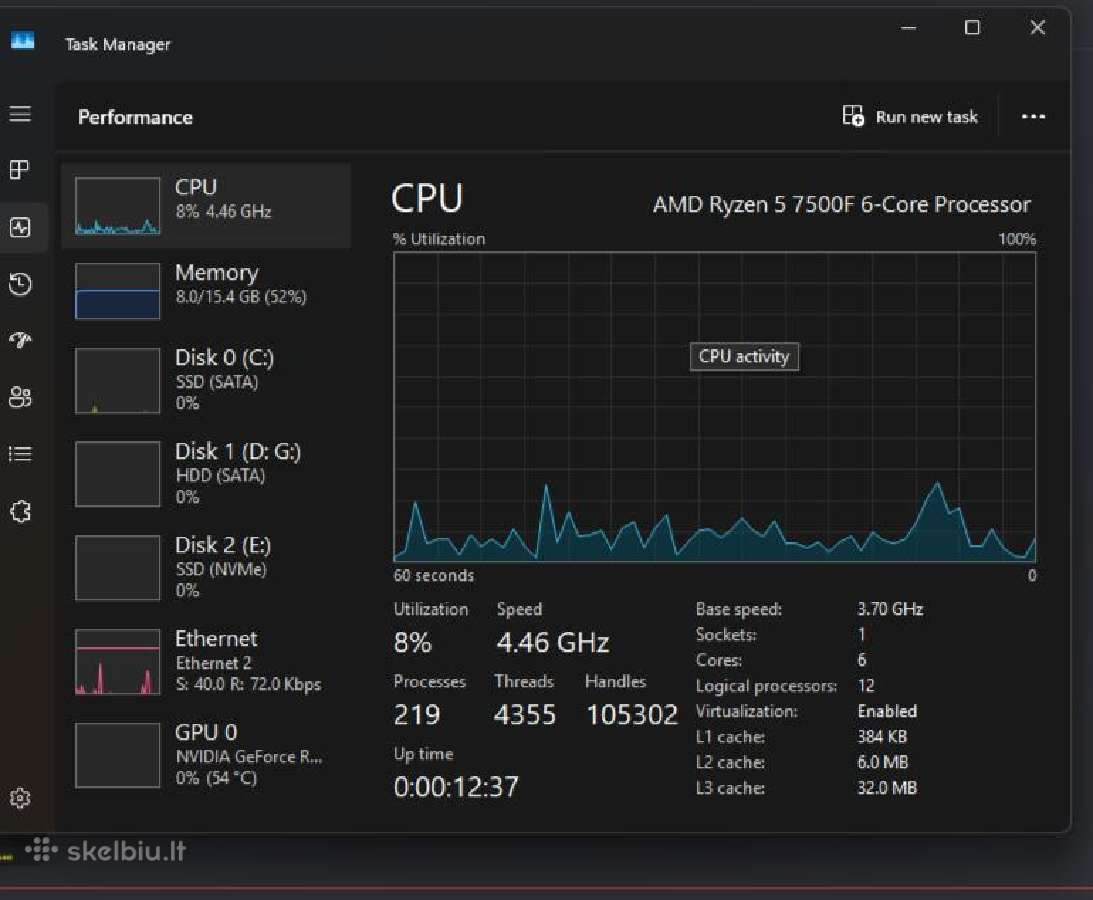Open the Details page icon

20,455
